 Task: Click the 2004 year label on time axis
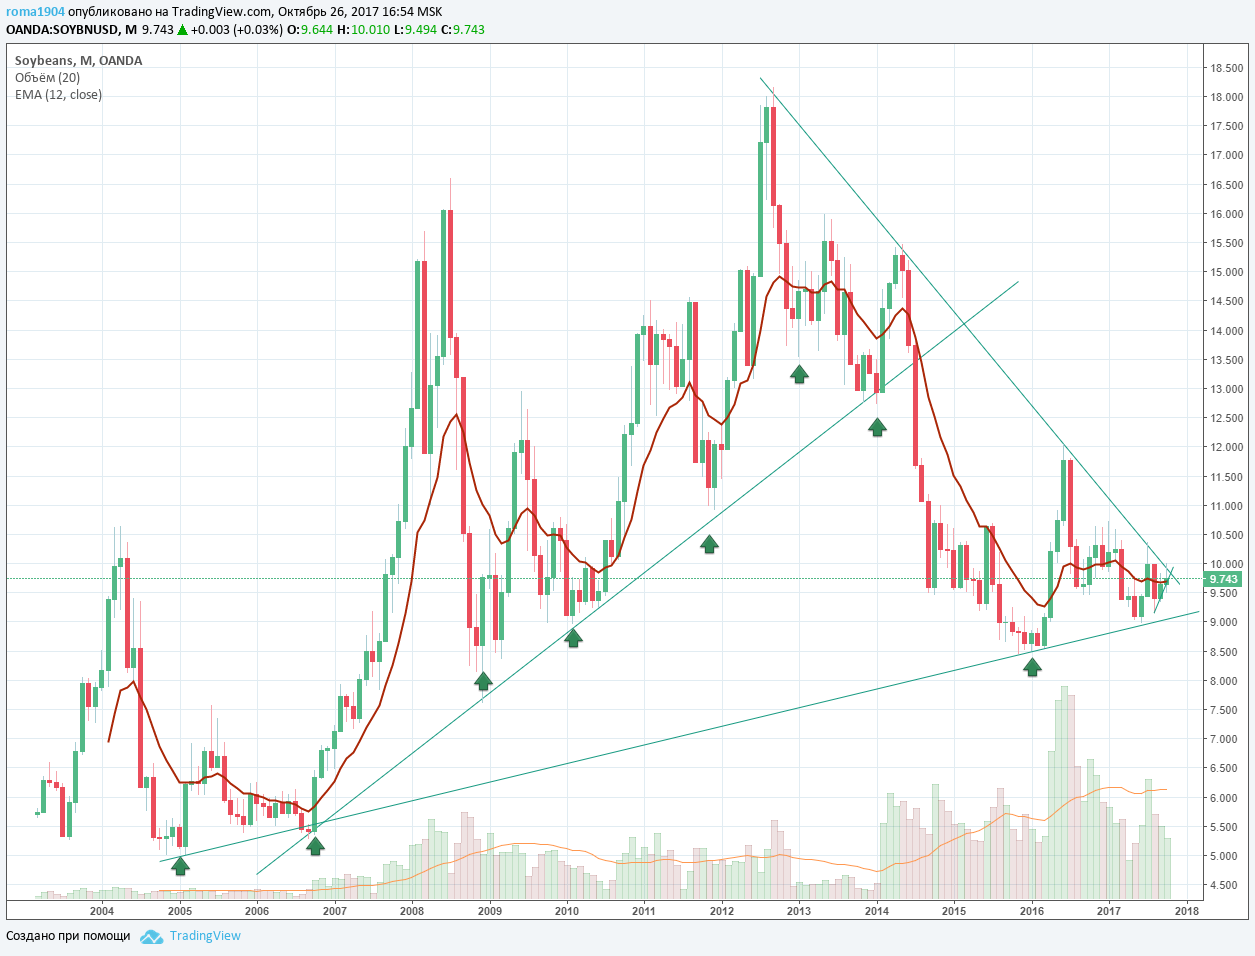point(102,911)
